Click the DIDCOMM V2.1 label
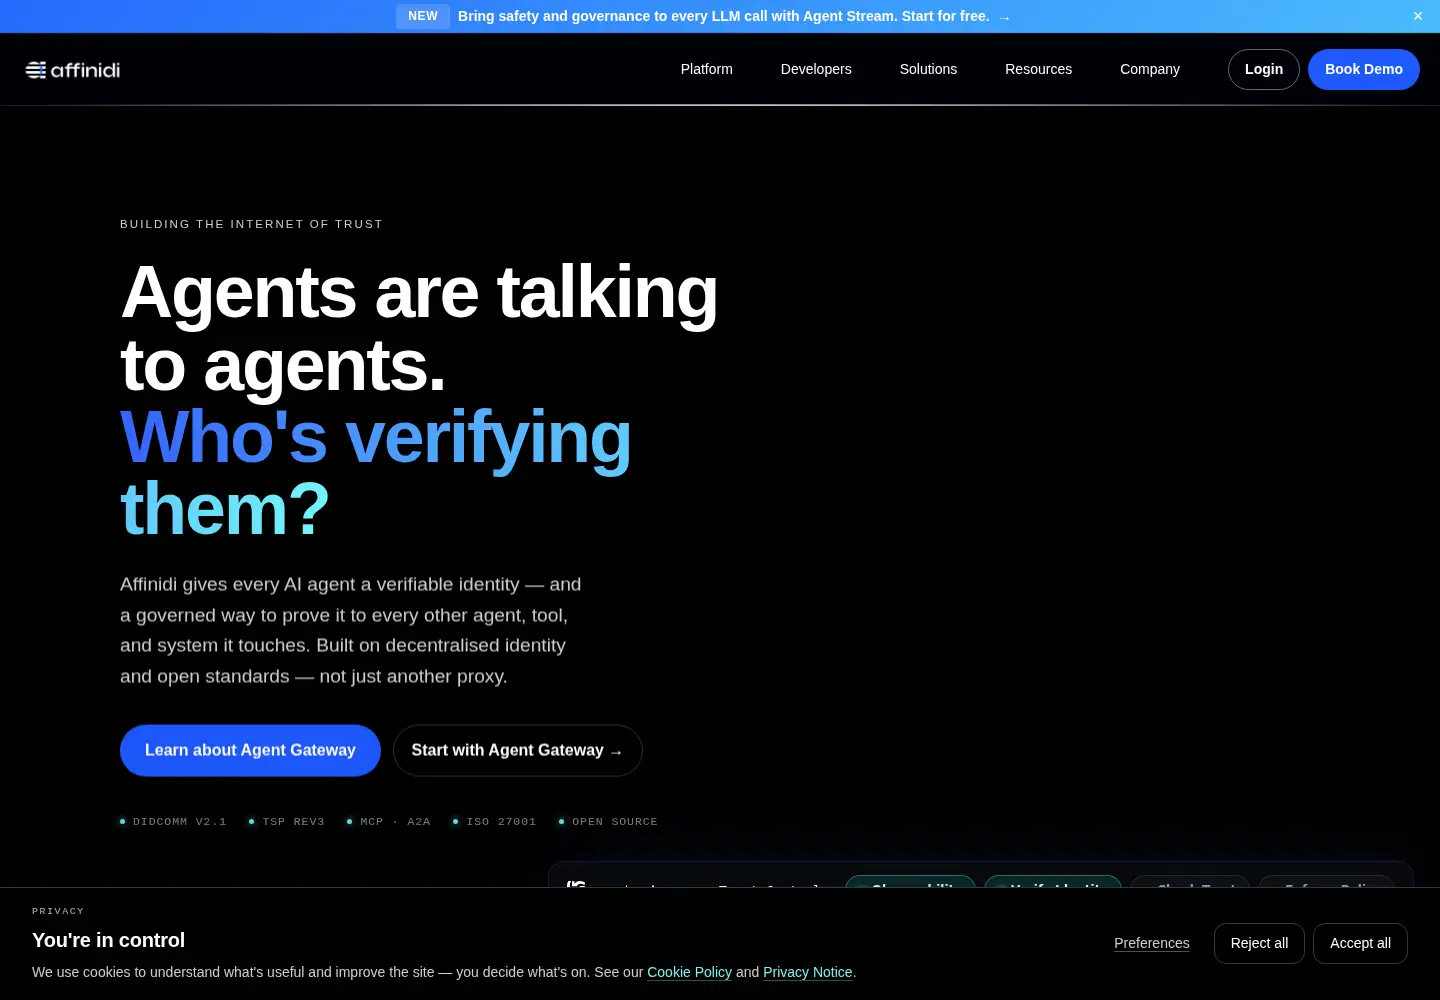This screenshot has width=1440, height=1000. coord(173,821)
